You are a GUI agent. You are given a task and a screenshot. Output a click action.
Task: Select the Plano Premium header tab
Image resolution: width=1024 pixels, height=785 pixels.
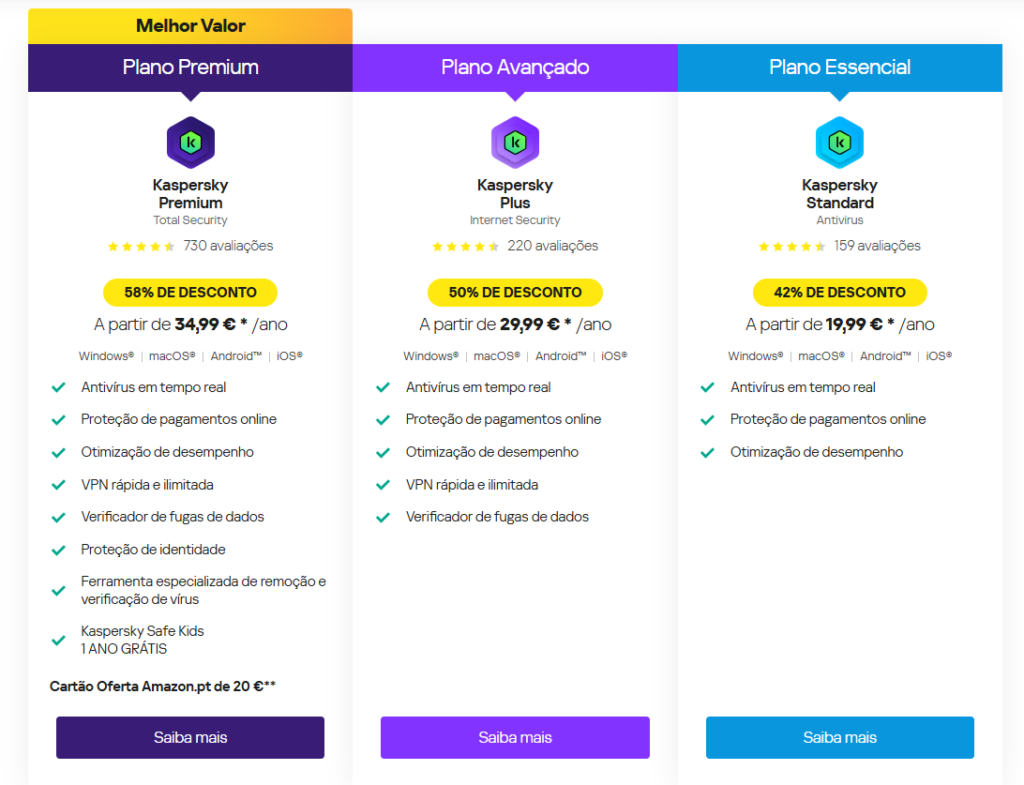(x=190, y=68)
